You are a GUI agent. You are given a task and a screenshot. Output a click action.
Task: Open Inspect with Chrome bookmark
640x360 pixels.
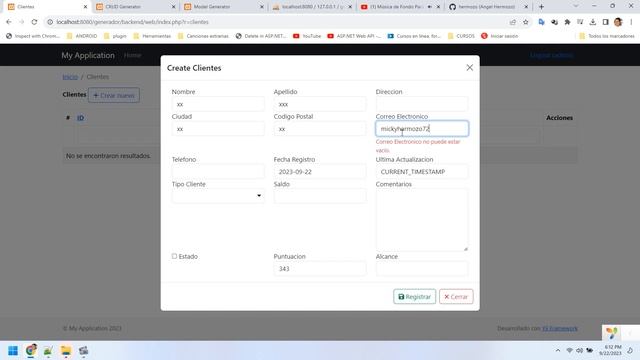click(33, 36)
